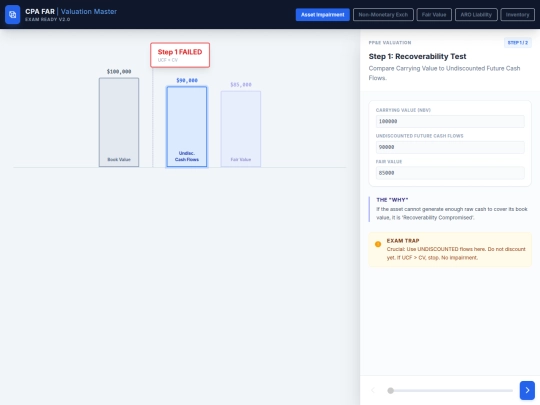Click the step progress slider handle
540x405 pixels.
390,391
